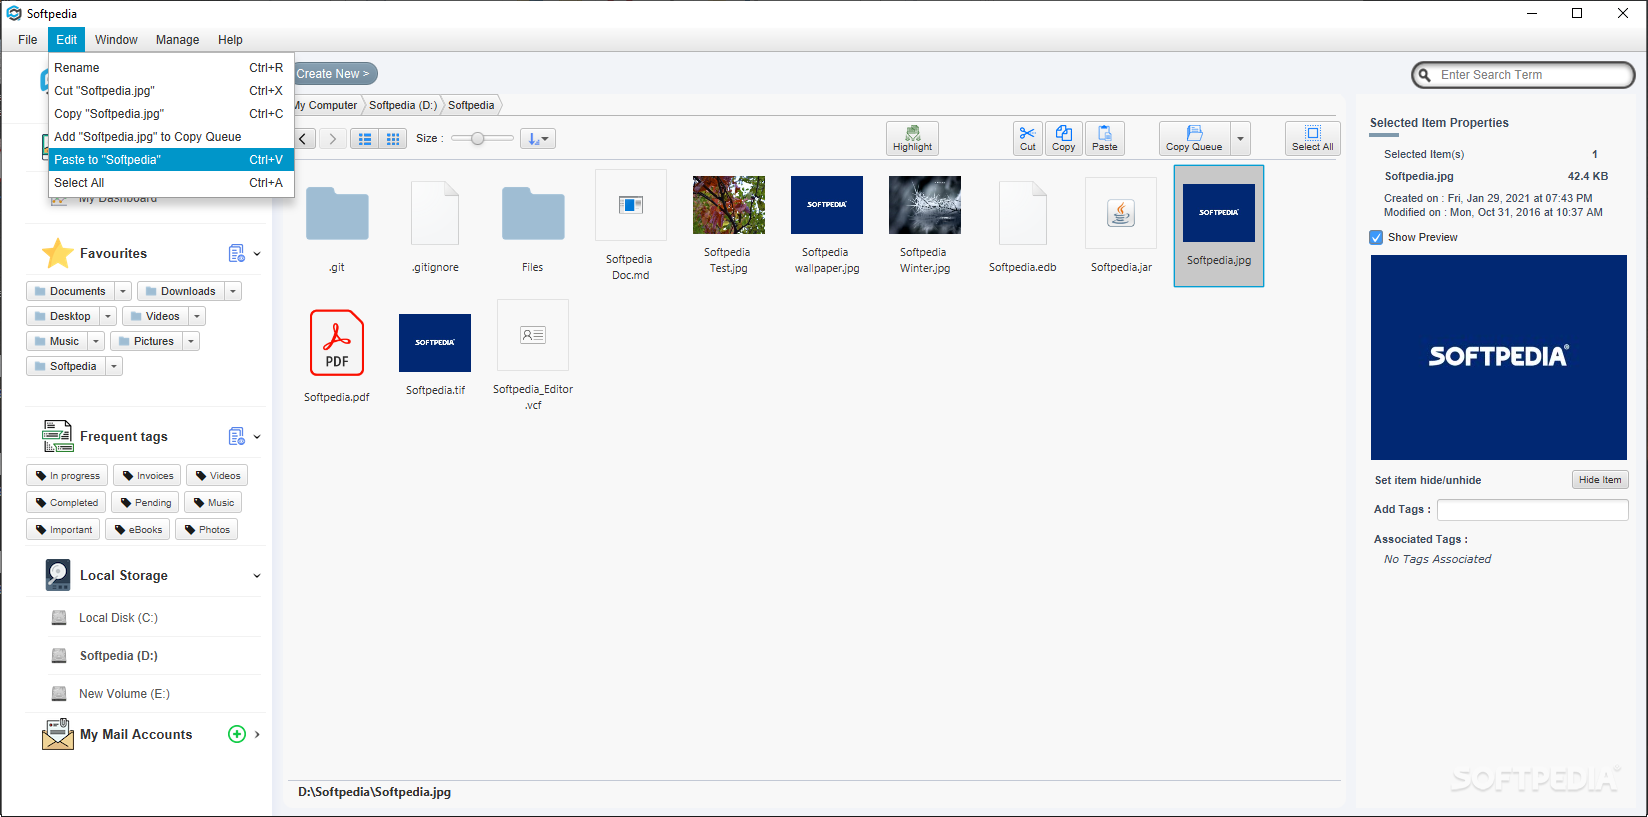Select the Important tag
Viewport: 1648px width, 817px height.
tap(63, 530)
